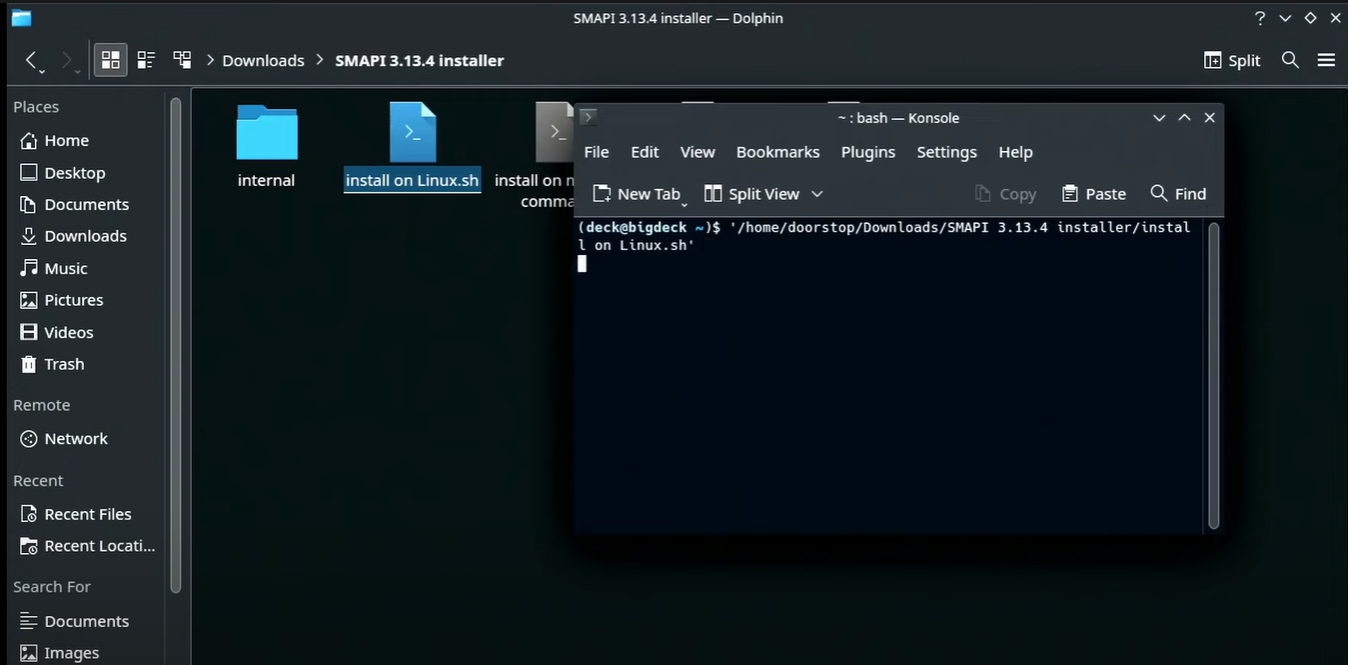The height and width of the screenshot is (665, 1348).
Task: Click Downloads in the breadcrumb path
Action: 263,60
